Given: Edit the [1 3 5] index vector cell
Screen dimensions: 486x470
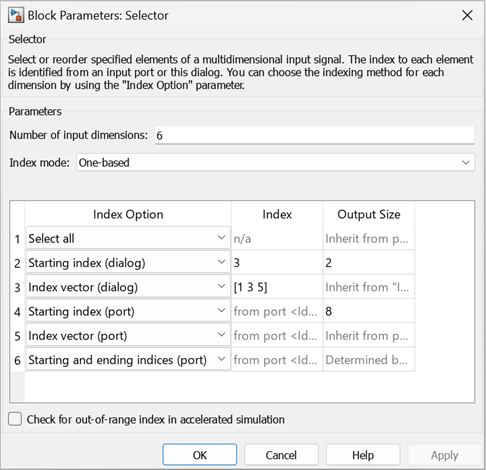Looking at the screenshot, I should (277, 287).
